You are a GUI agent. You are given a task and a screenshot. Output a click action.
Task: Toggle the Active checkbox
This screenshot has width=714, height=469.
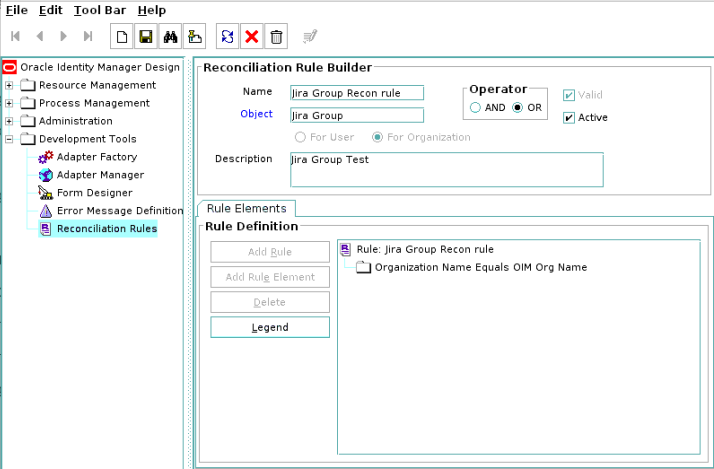(x=569, y=117)
